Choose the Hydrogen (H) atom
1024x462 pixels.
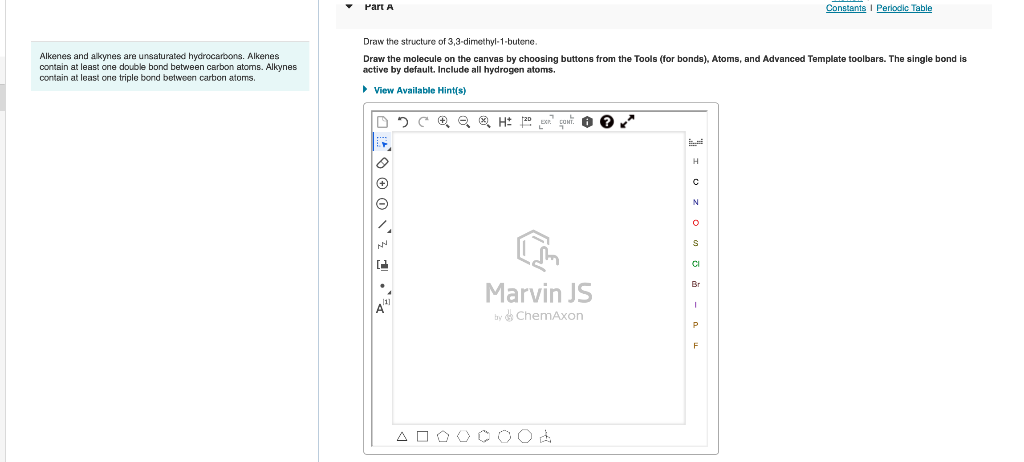point(696,161)
